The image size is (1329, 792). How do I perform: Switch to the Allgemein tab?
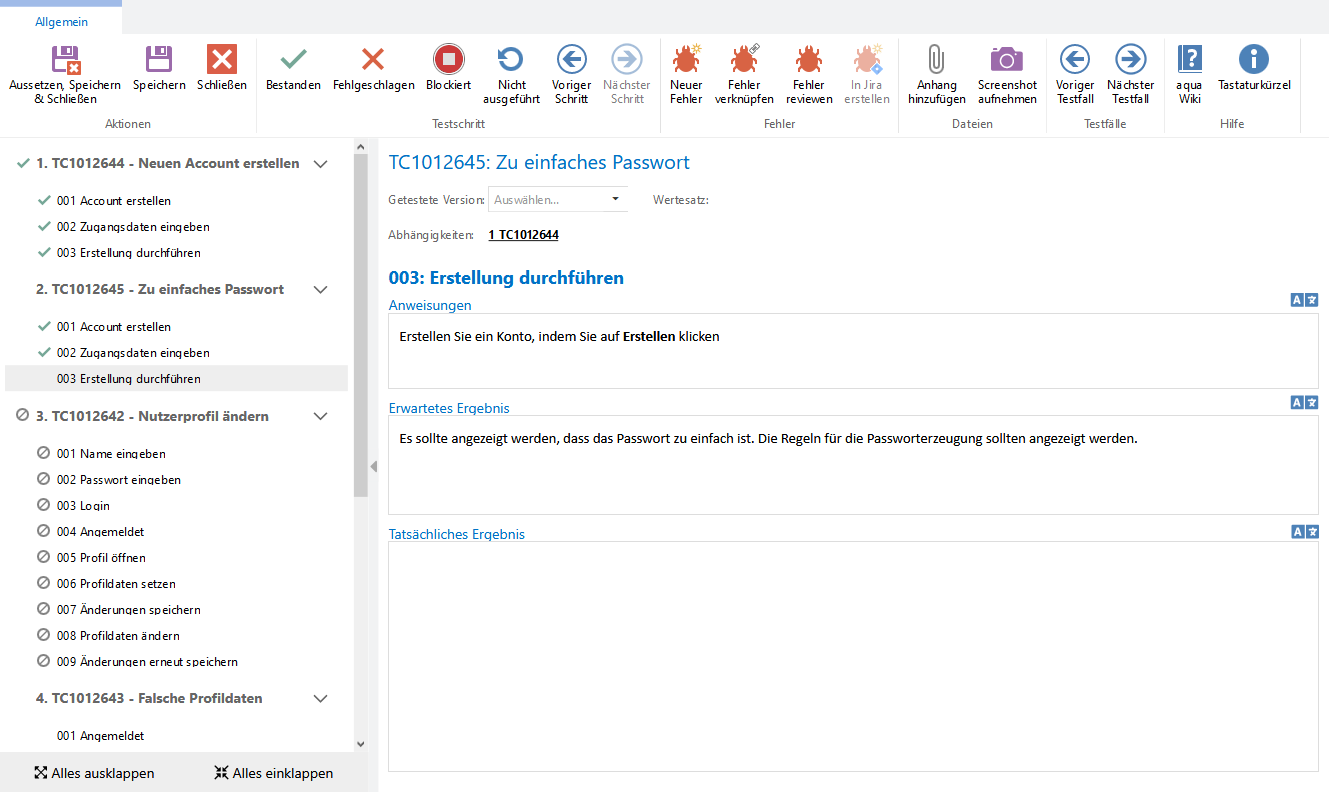pos(61,21)
